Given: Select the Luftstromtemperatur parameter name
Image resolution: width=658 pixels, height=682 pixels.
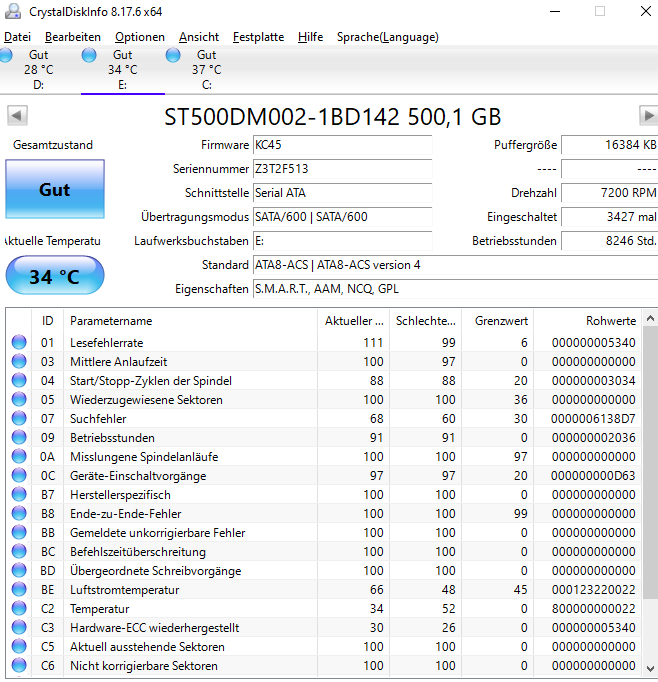Looking at the screenshot, I should (x=125, y=590).
